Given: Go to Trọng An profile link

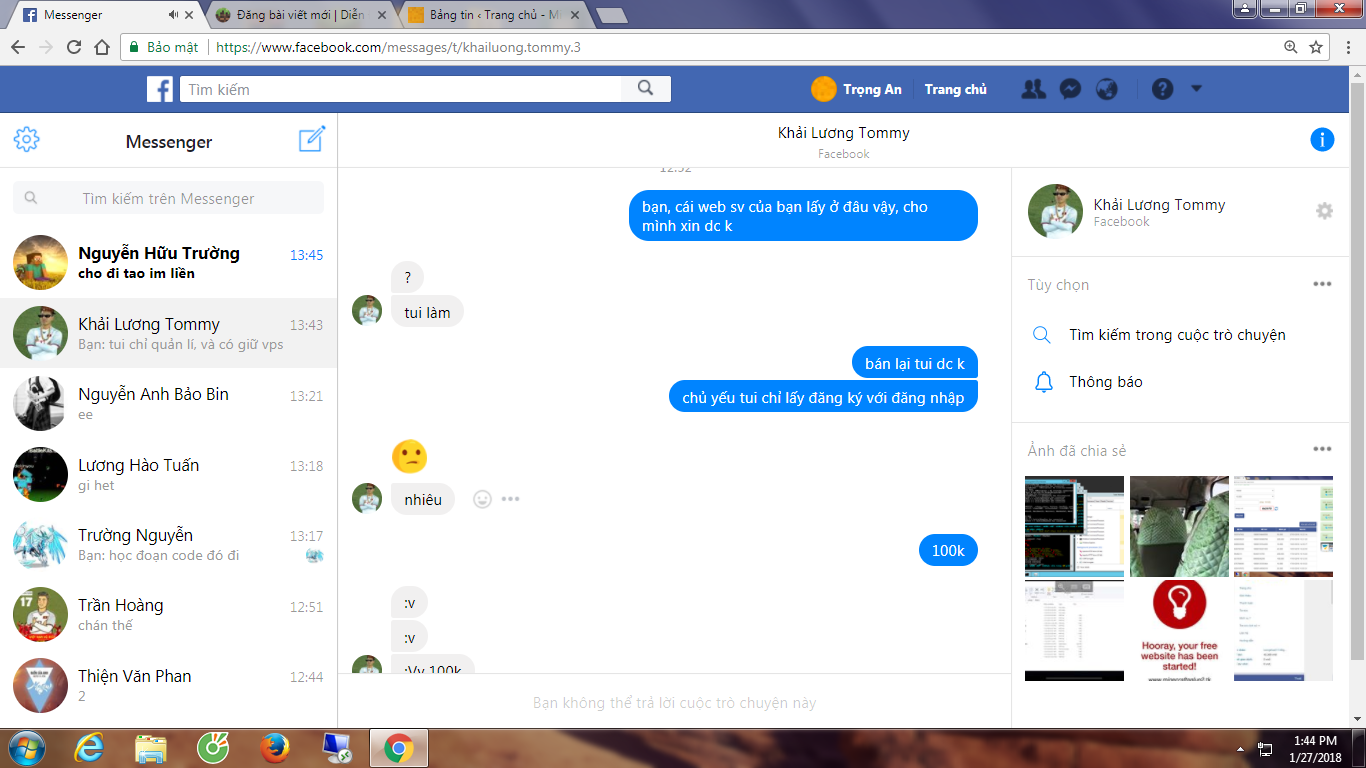Looking at the screenshot, I should pyautogui.click(x=857, y=89).
